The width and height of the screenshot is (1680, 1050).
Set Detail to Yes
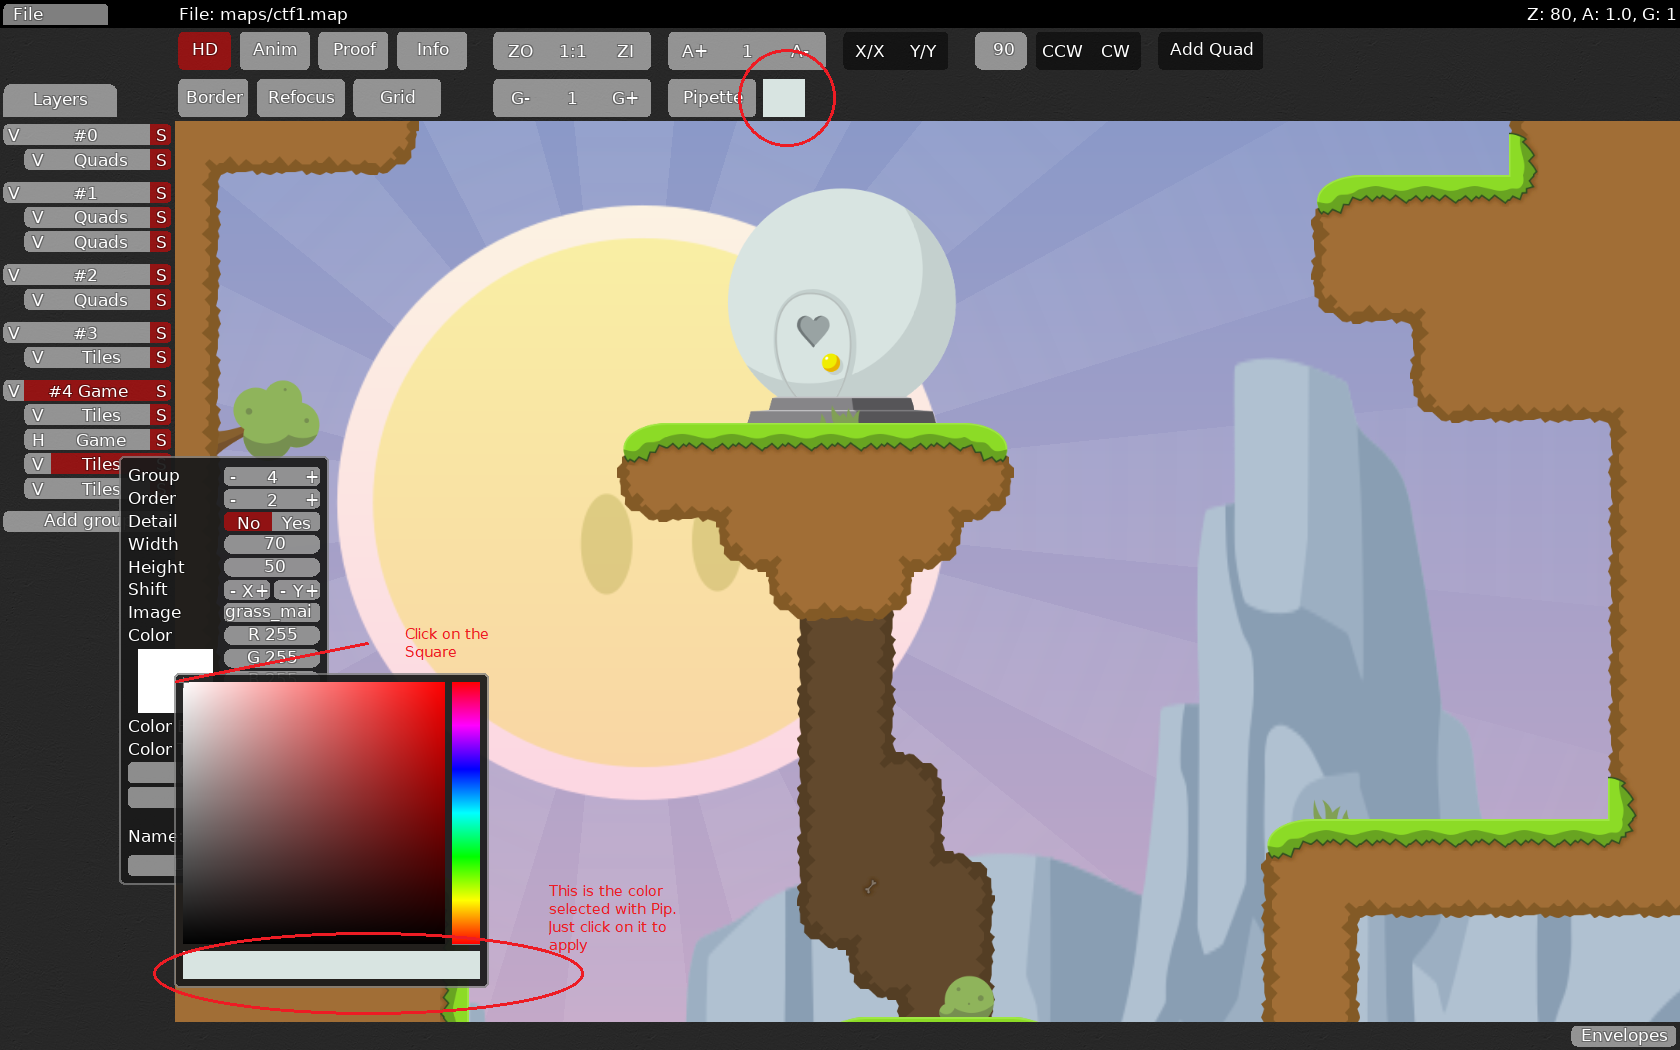296,523
